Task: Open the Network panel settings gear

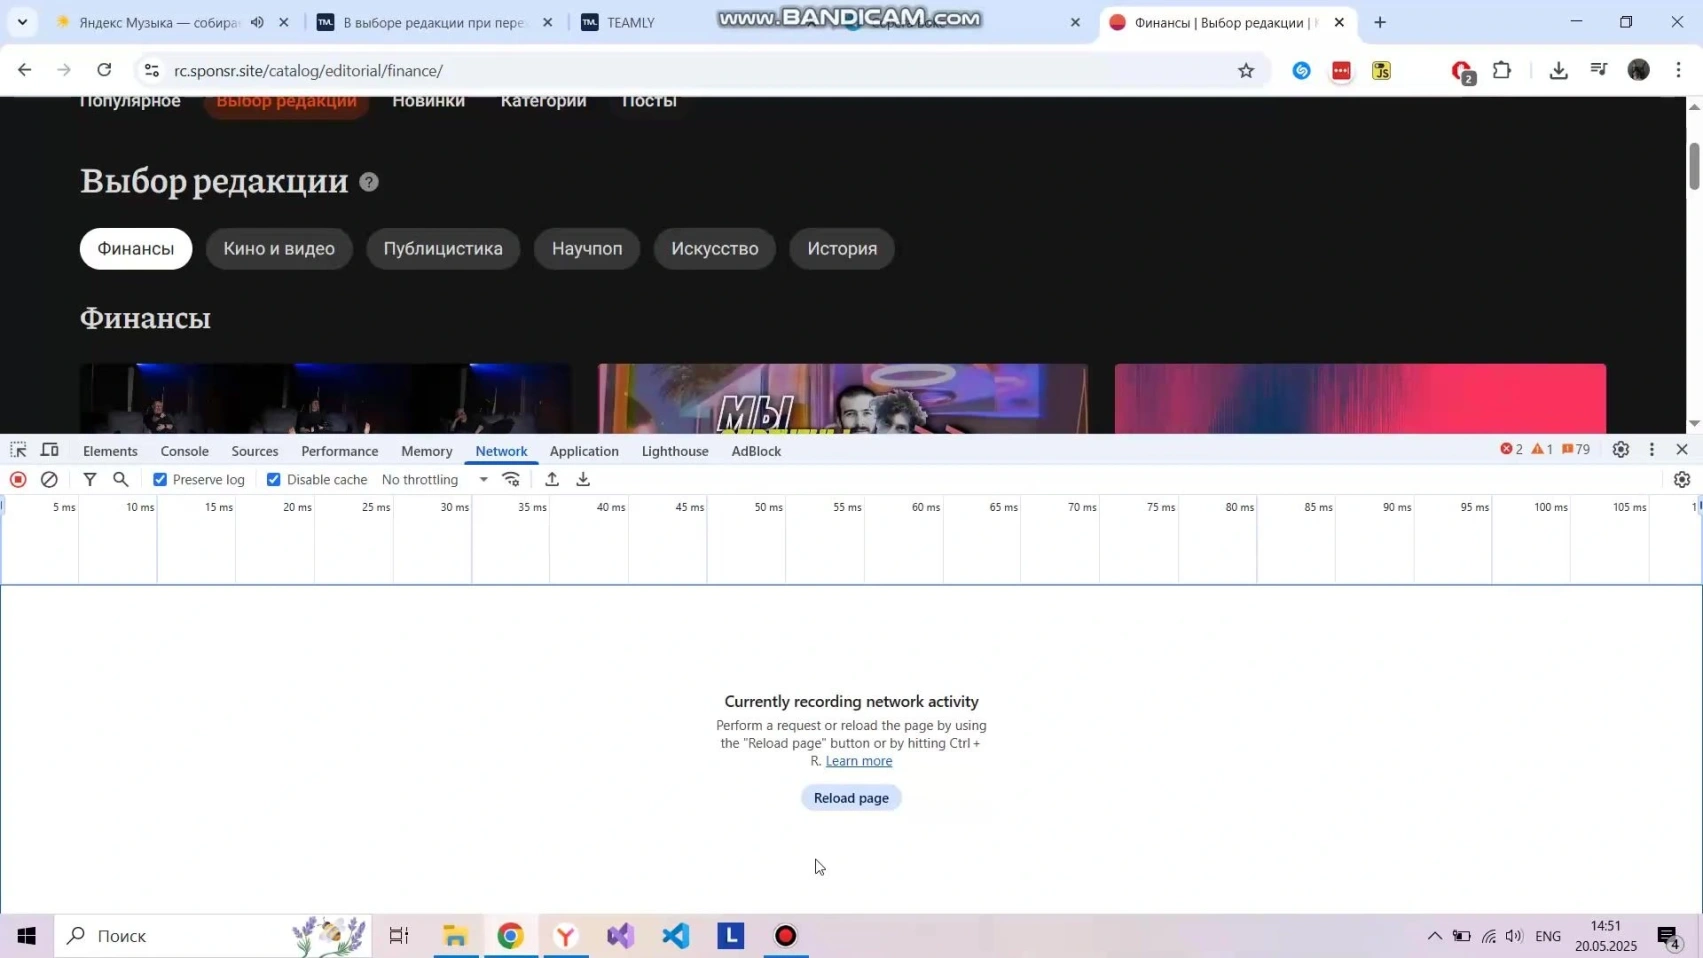Action: click(x=1682, y=480)
